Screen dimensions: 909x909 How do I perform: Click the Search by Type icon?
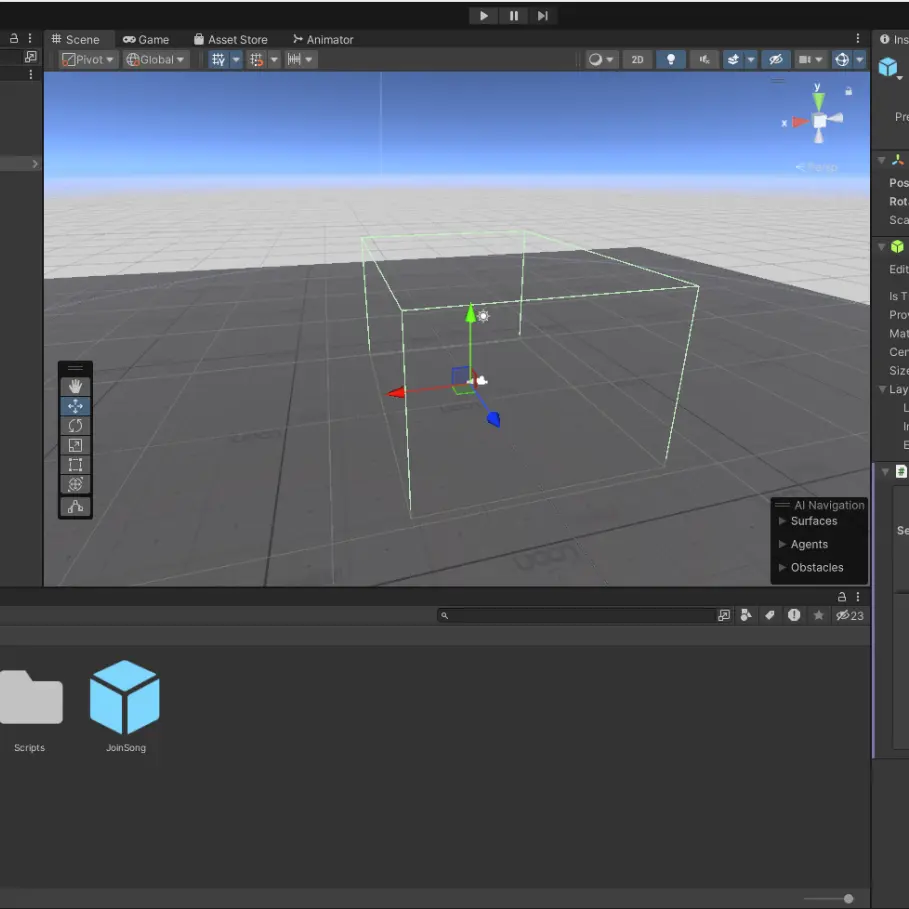click(x=746, y=616)
